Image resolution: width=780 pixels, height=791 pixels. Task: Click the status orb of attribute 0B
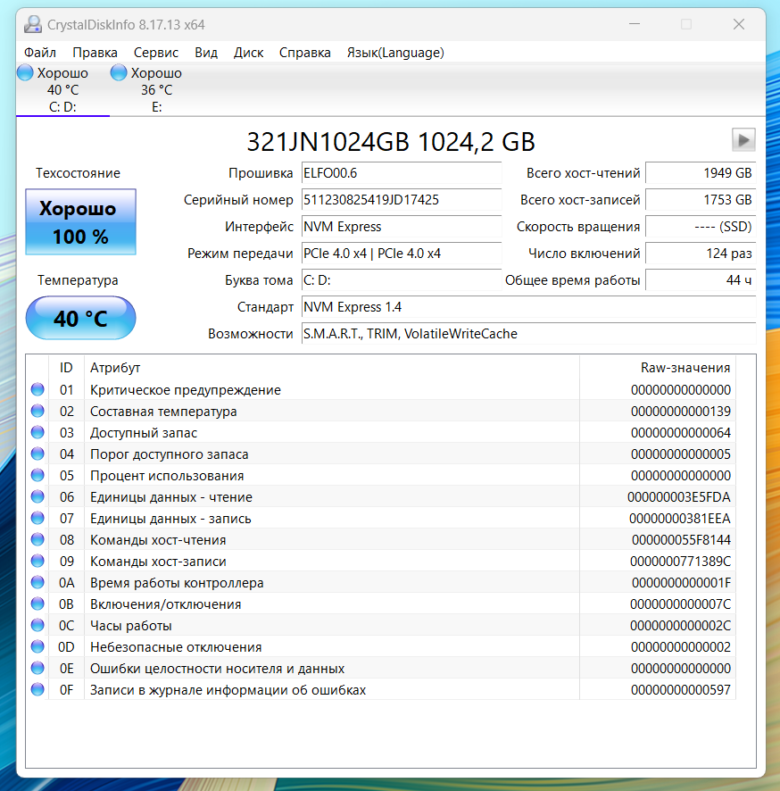pyautogui.click(x=37, y=603)
